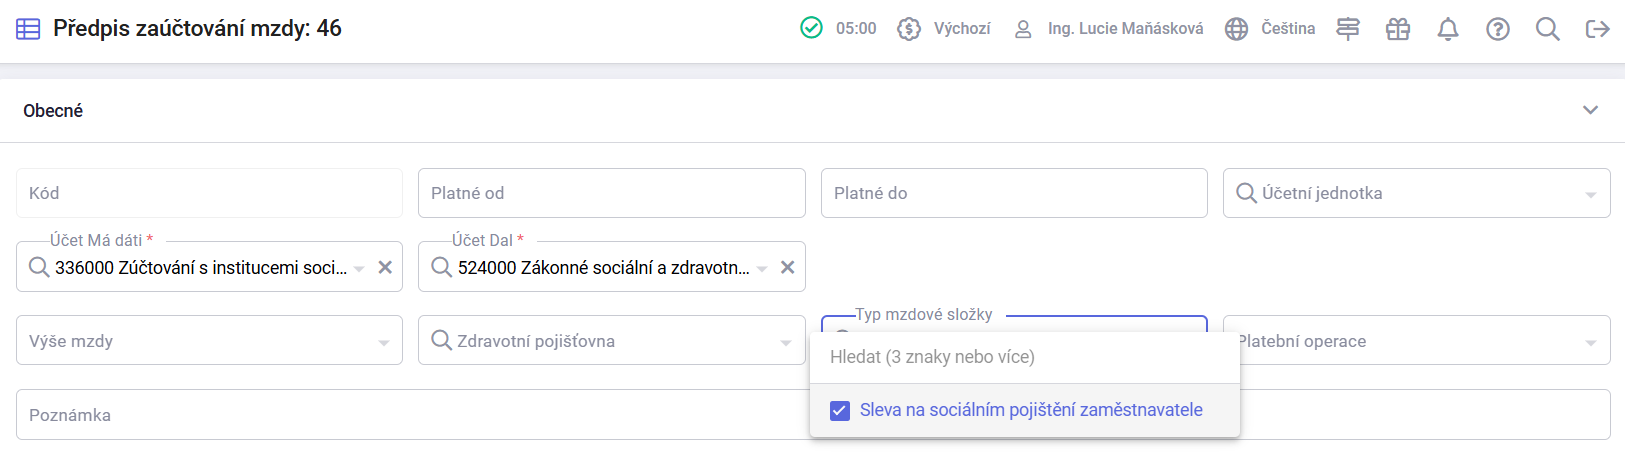Change language from Čeština
Screen dimensions: 1625x470
(1288, 29)
